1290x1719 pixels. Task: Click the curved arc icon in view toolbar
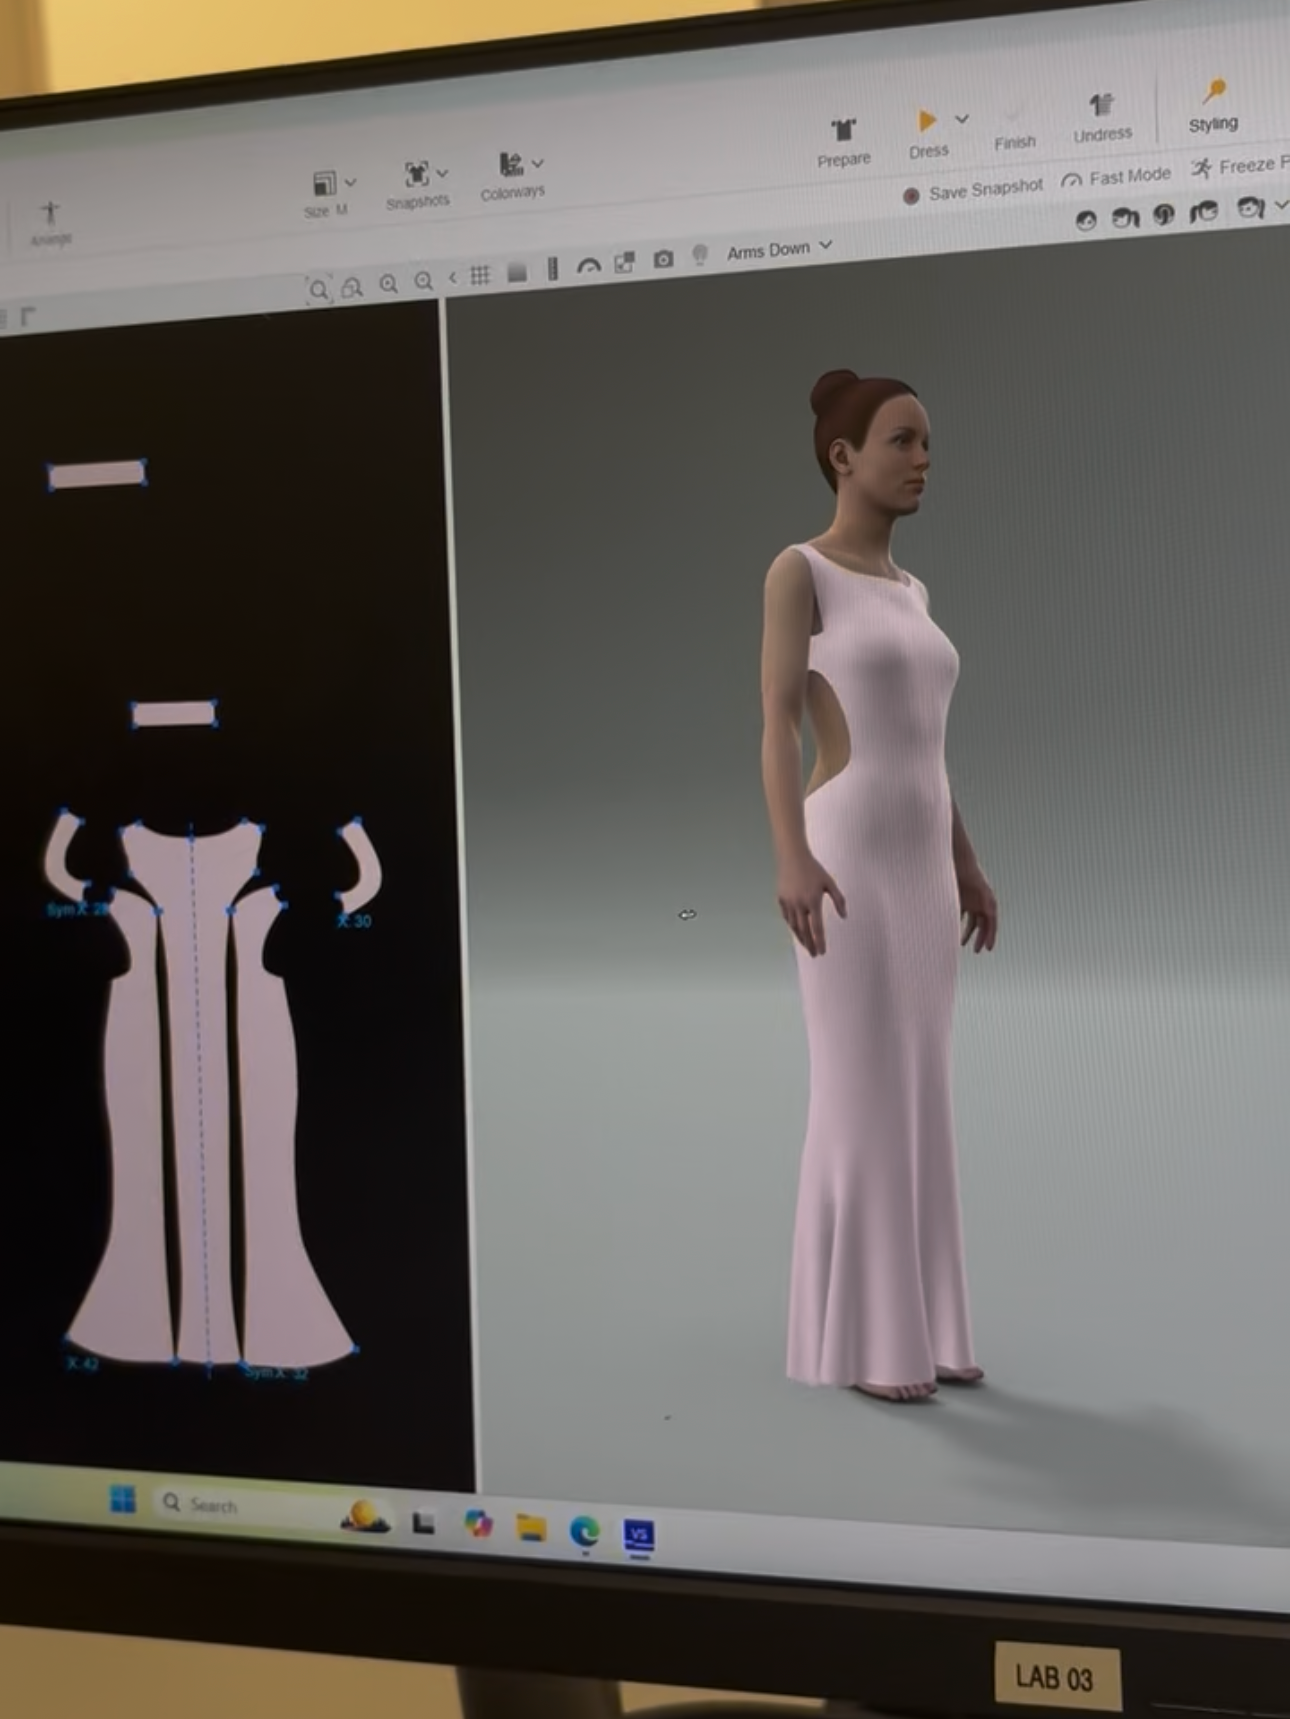coord(589,266)
